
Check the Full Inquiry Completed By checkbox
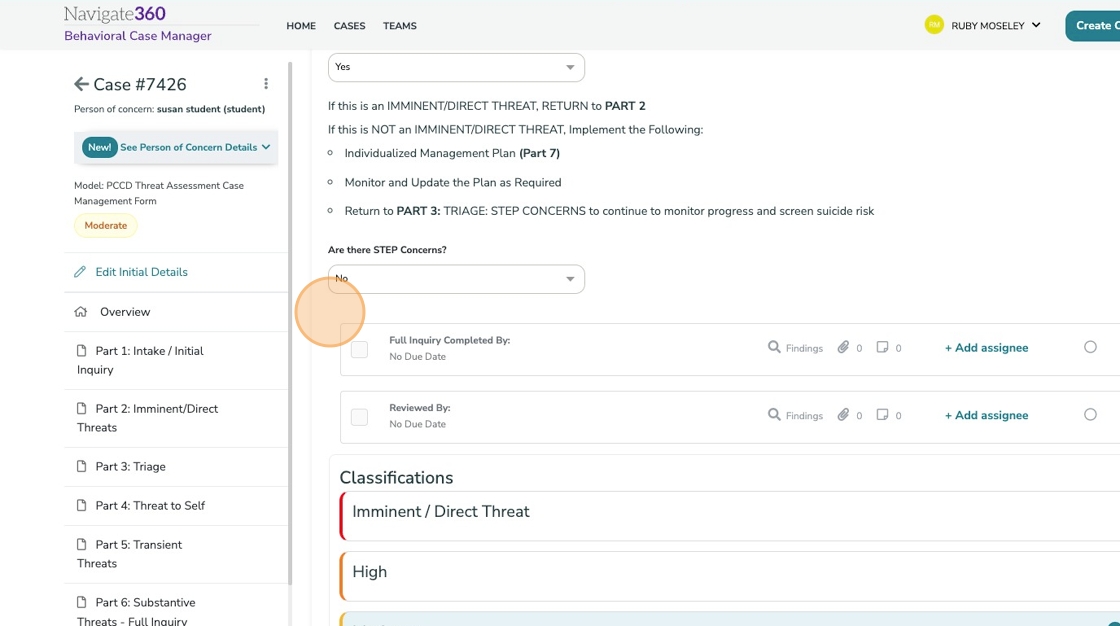tap(359, 349)
